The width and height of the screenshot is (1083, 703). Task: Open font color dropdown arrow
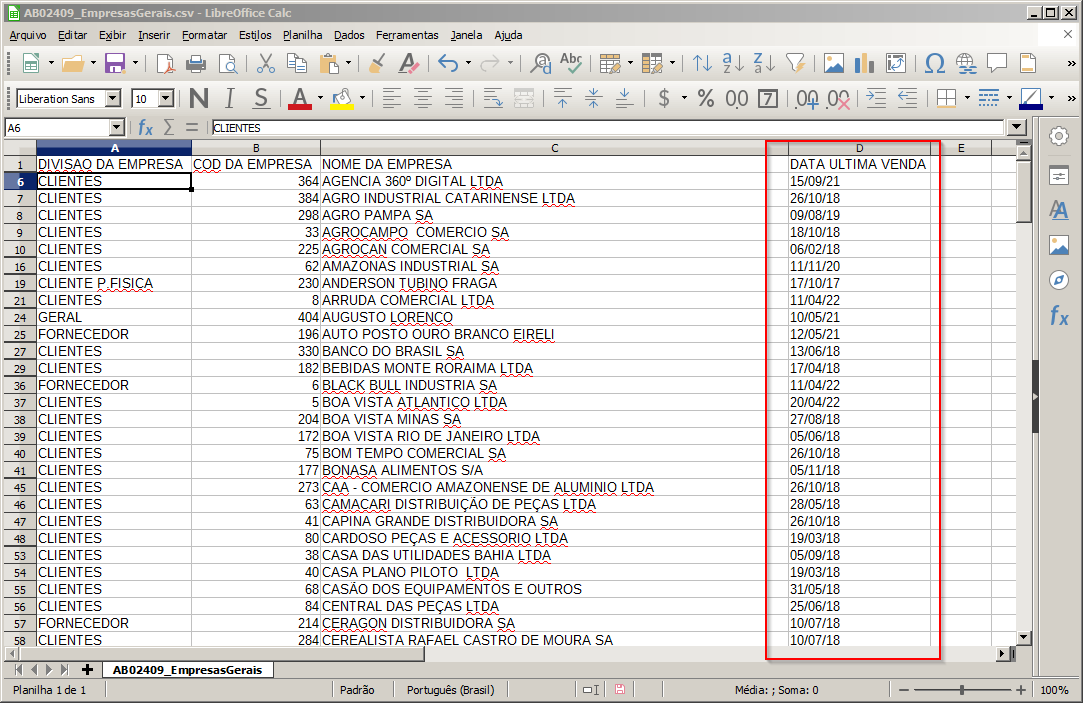click(320, 99)
